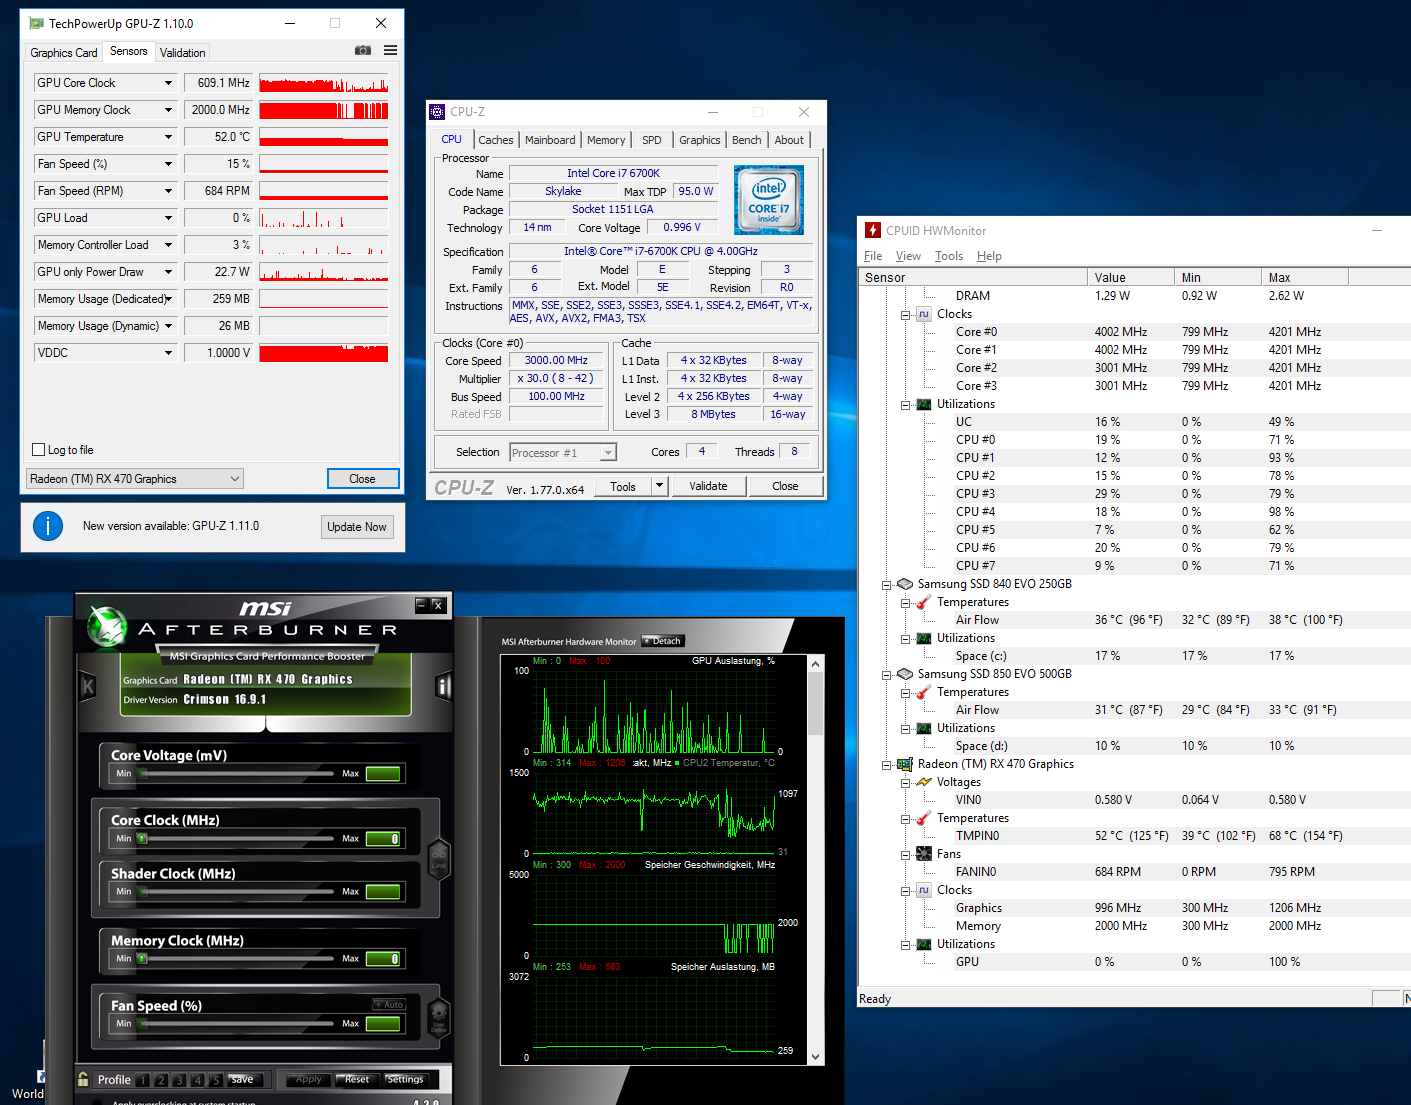This screenshot has width=1411, height=1105.
Task: Open the Tools menu in HWMonitor
Action: point(949,256)
